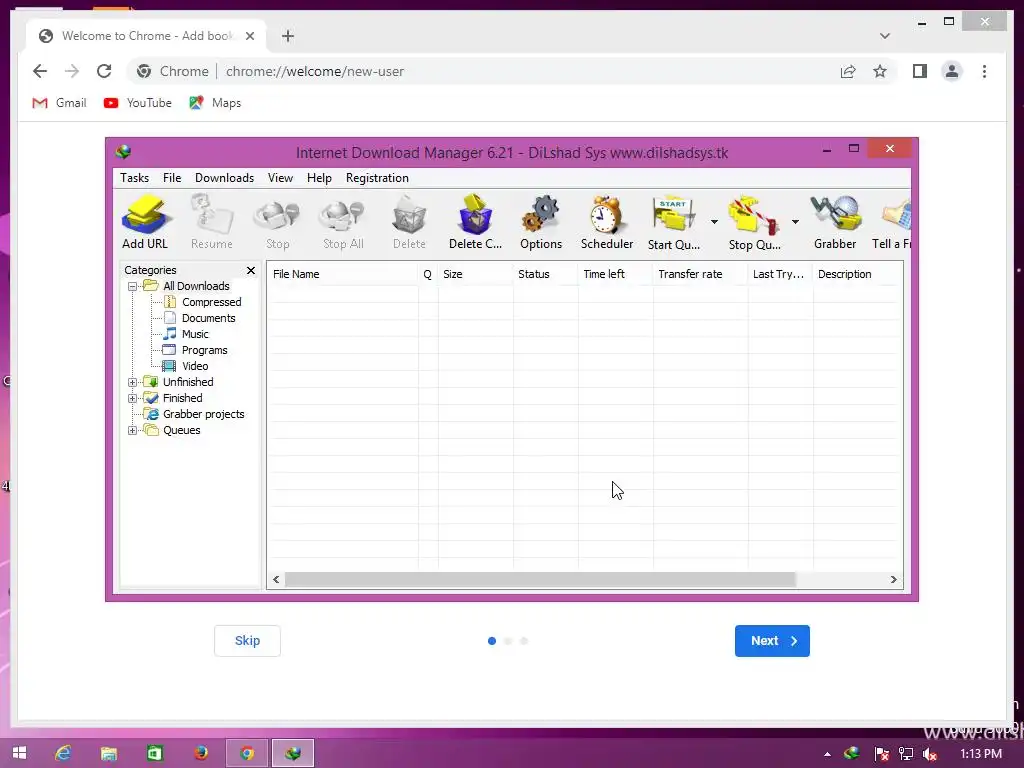Open the Tasks menu
1024x768 pixels.
(135, 178)
